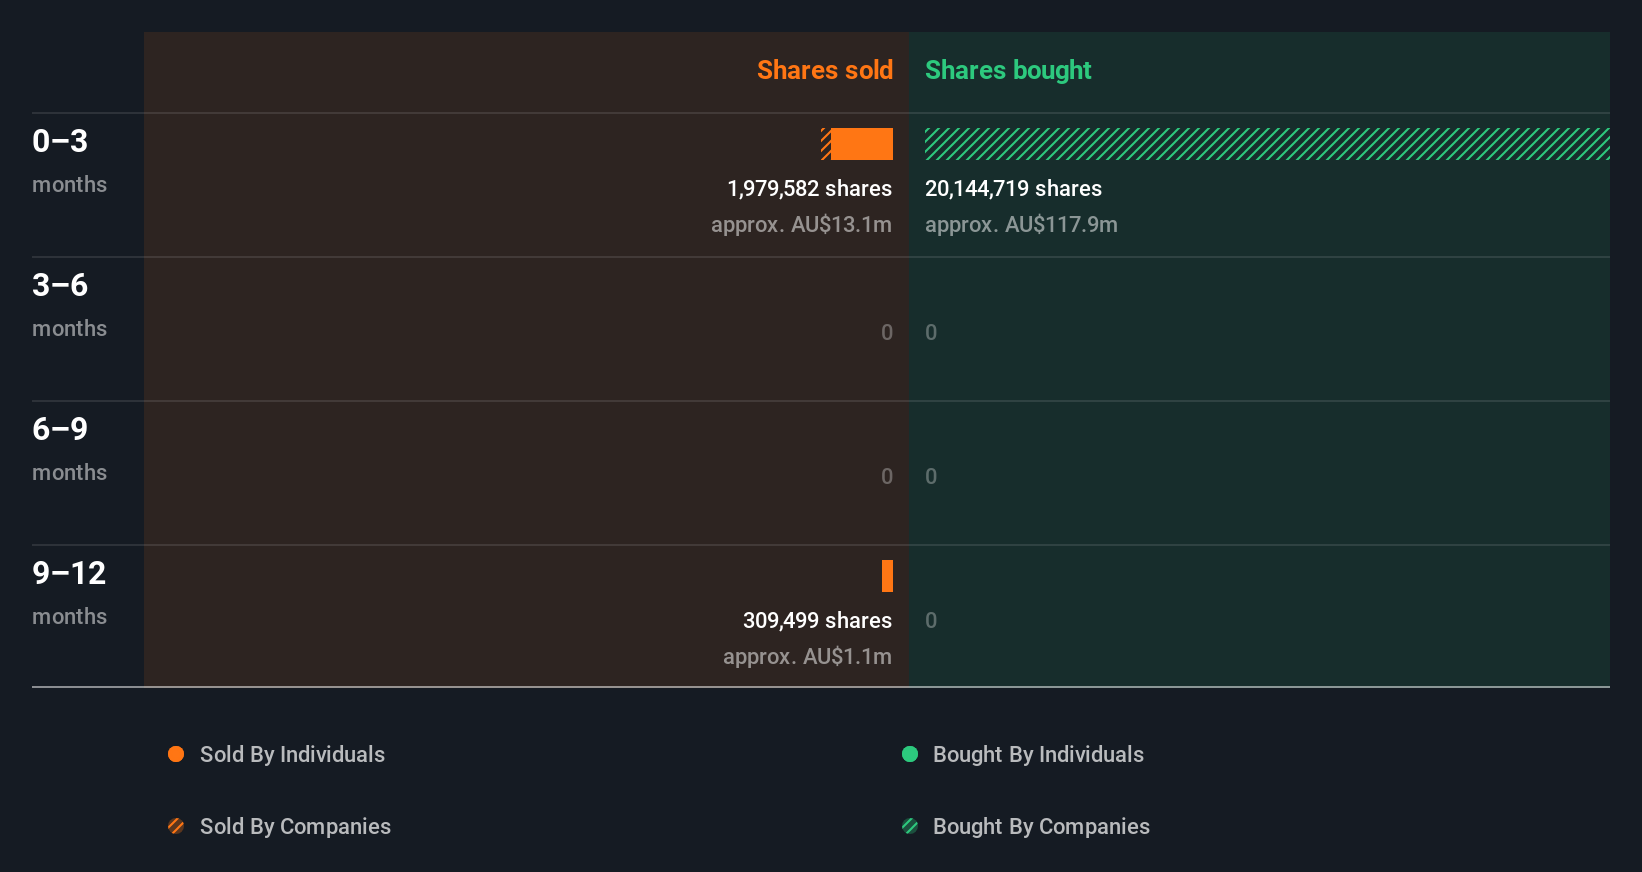
Task: Click the 20,144,719 shares value
Action: 1013,189
